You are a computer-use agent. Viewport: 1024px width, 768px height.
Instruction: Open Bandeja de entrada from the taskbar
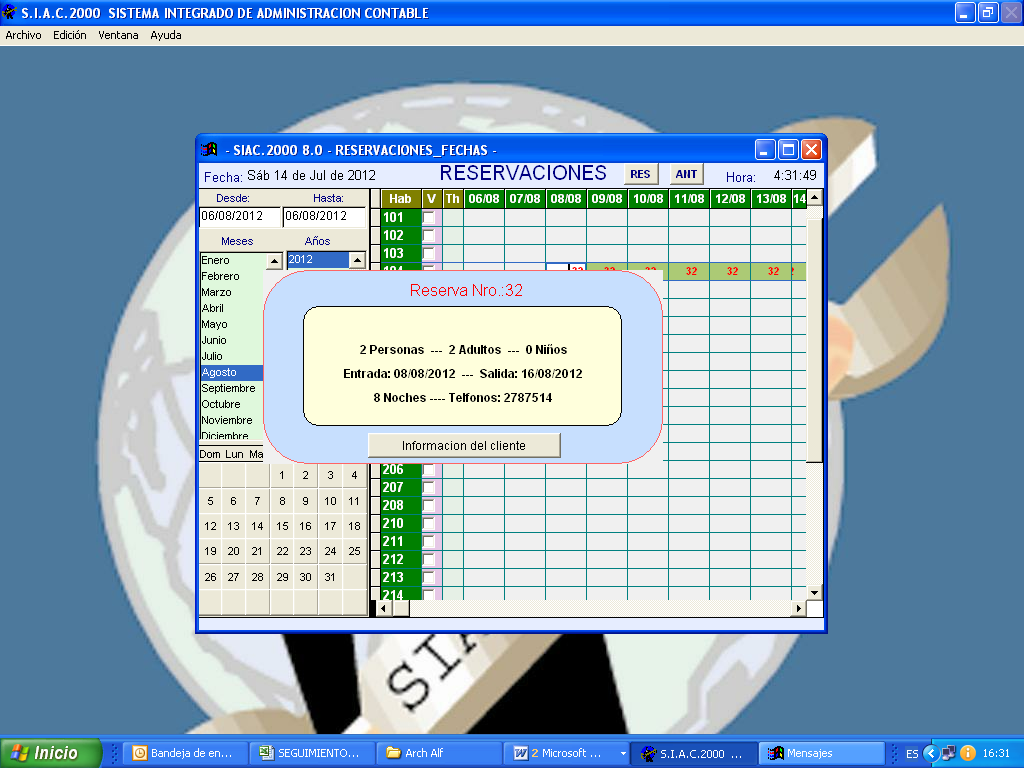[184, 753]
